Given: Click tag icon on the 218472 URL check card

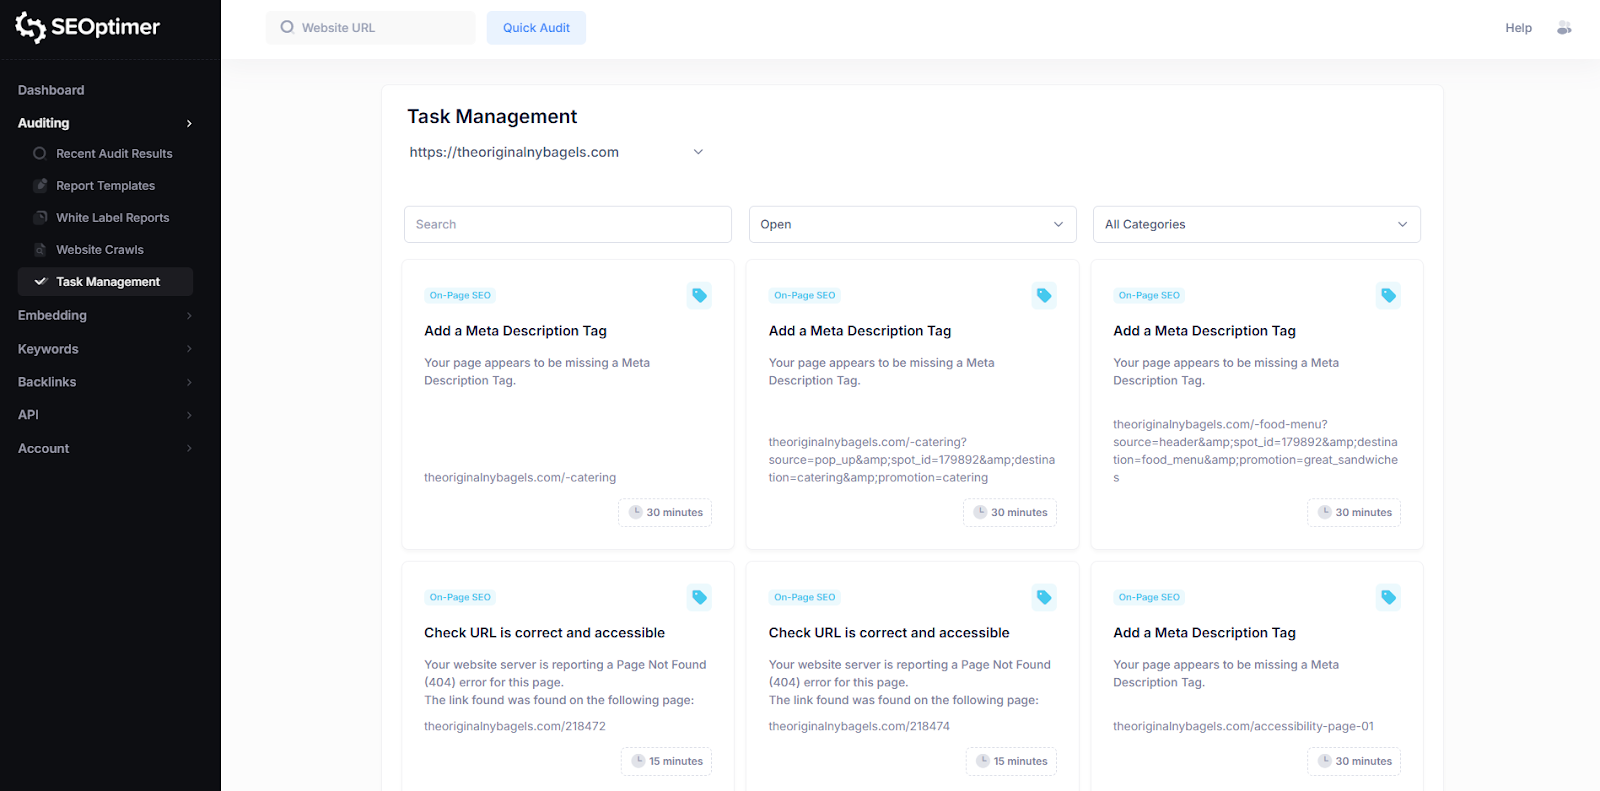Looking at the screenshot, I should click(x=699, y=597).
